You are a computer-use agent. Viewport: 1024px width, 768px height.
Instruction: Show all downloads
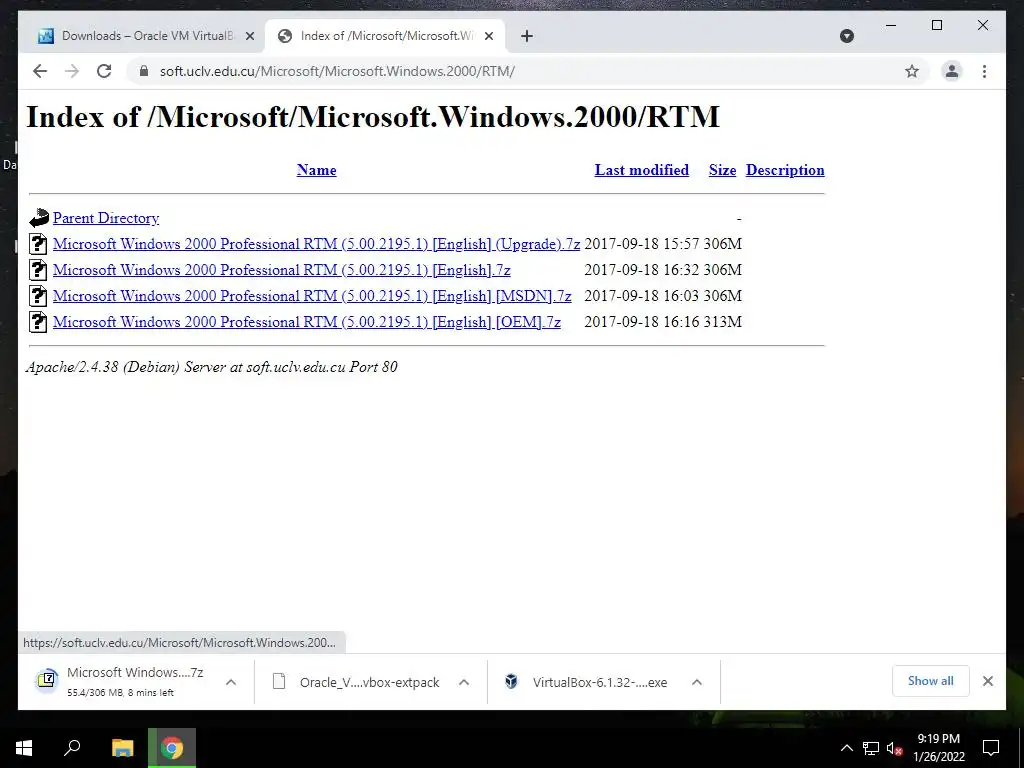[x=931, y=681]
